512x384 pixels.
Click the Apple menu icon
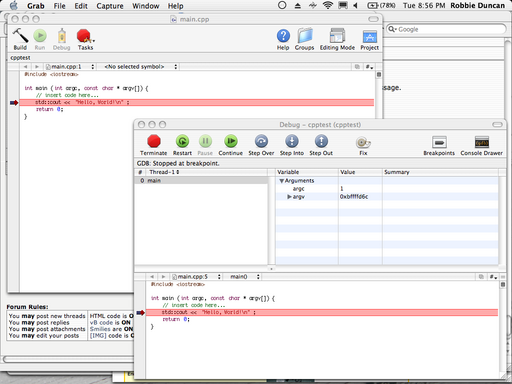click(14, 6)
